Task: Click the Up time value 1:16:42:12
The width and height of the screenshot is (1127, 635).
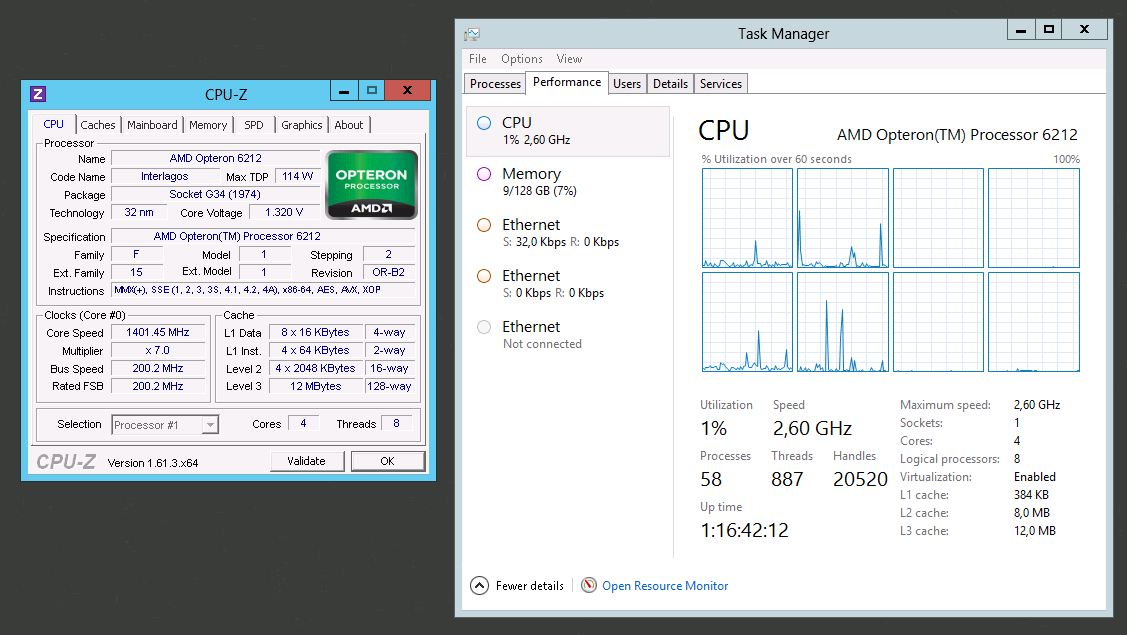Action: (744, 531)
